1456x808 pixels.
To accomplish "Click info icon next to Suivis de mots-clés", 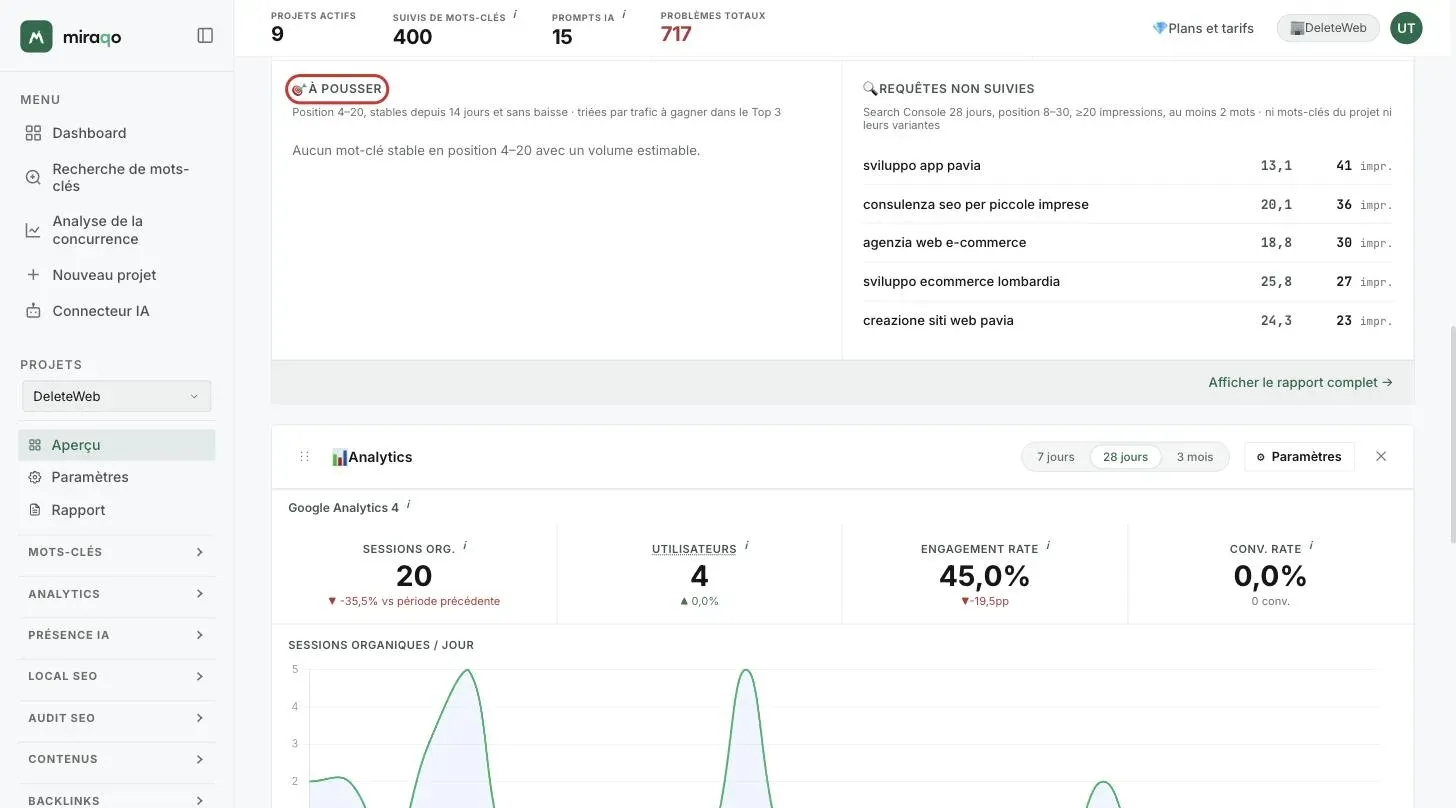I will [x=515, y=14].
